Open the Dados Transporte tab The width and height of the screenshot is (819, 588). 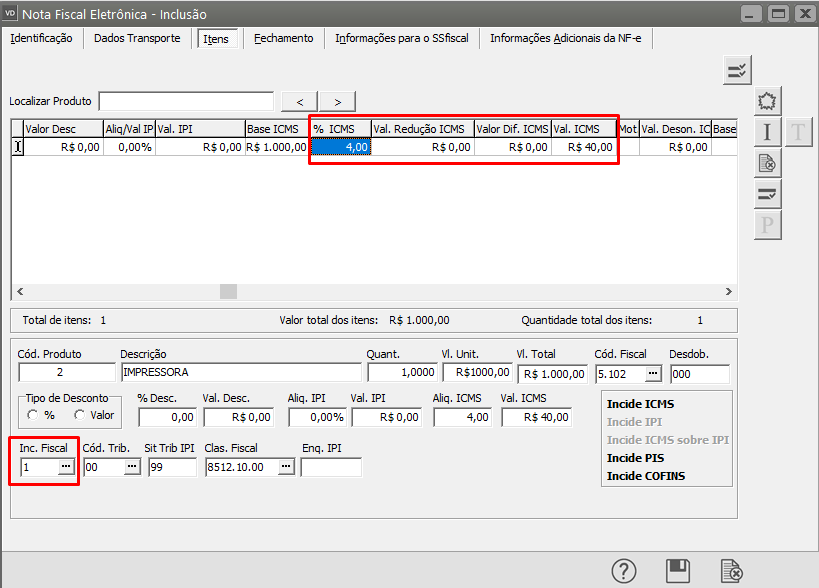[137, 38]
